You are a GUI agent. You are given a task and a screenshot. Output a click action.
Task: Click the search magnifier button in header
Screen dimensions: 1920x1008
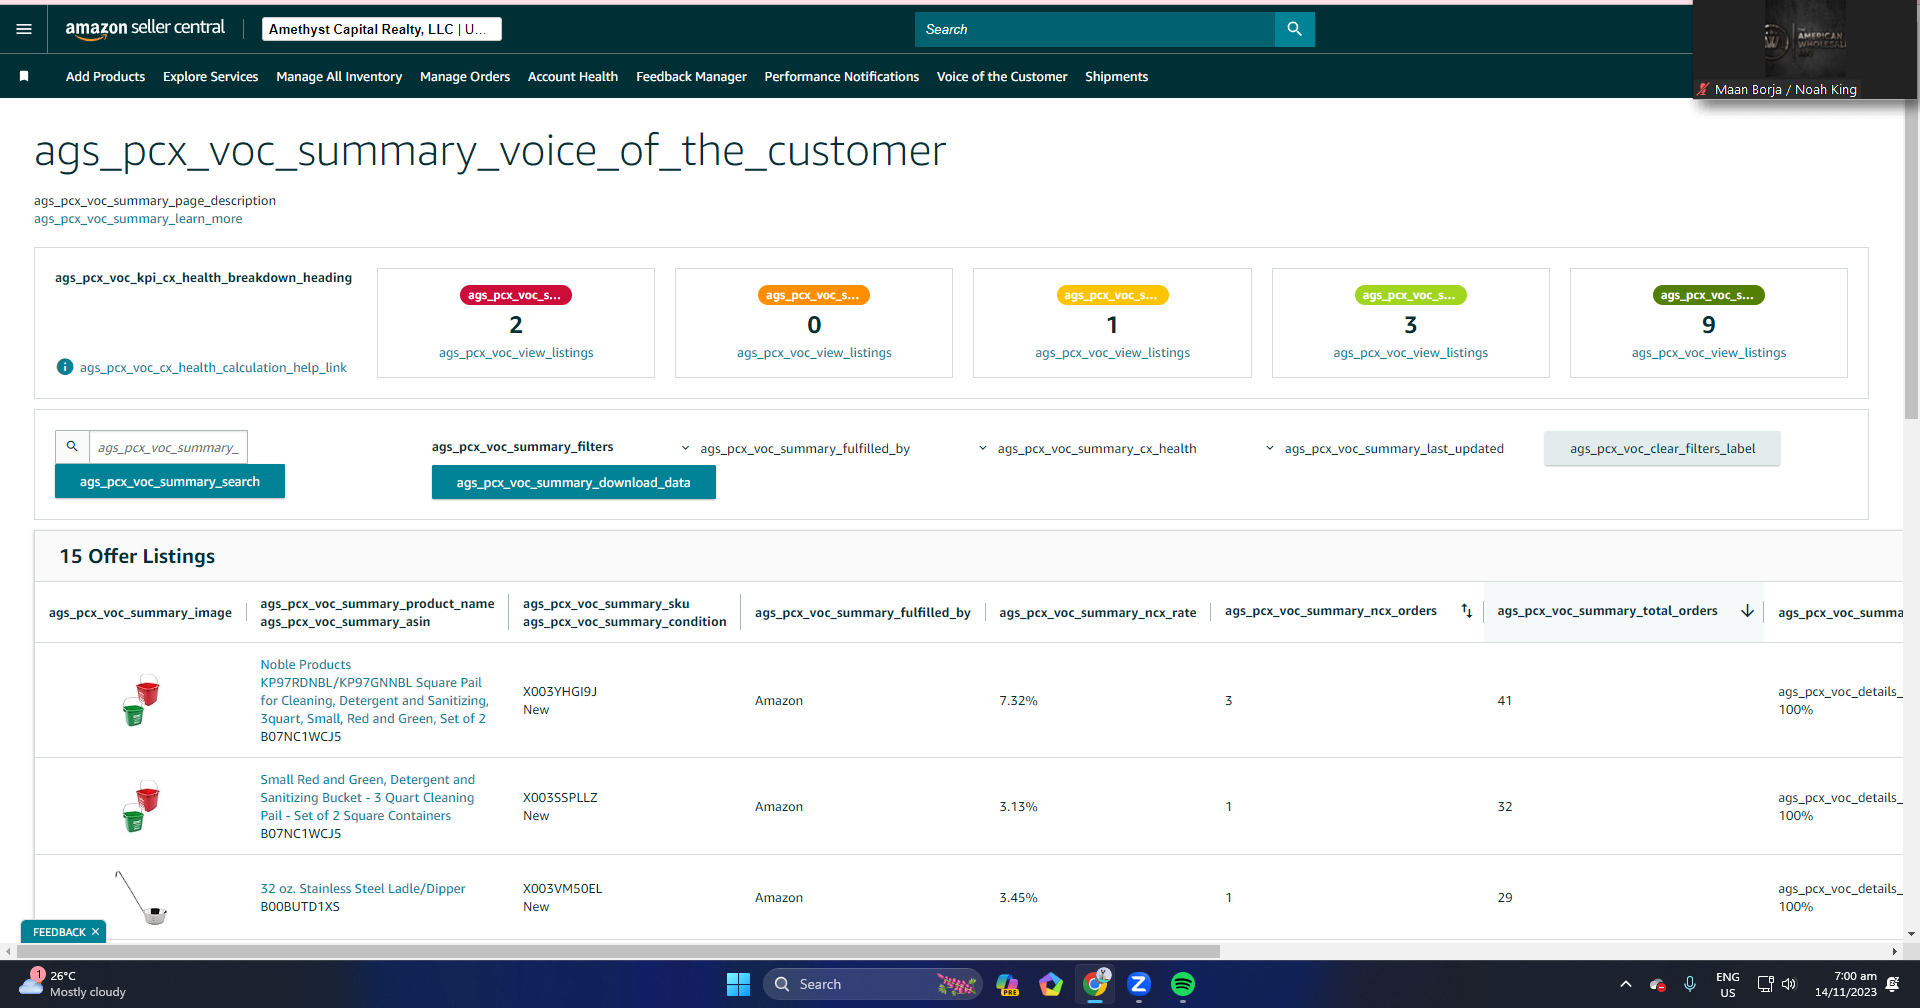[1294, 29]
